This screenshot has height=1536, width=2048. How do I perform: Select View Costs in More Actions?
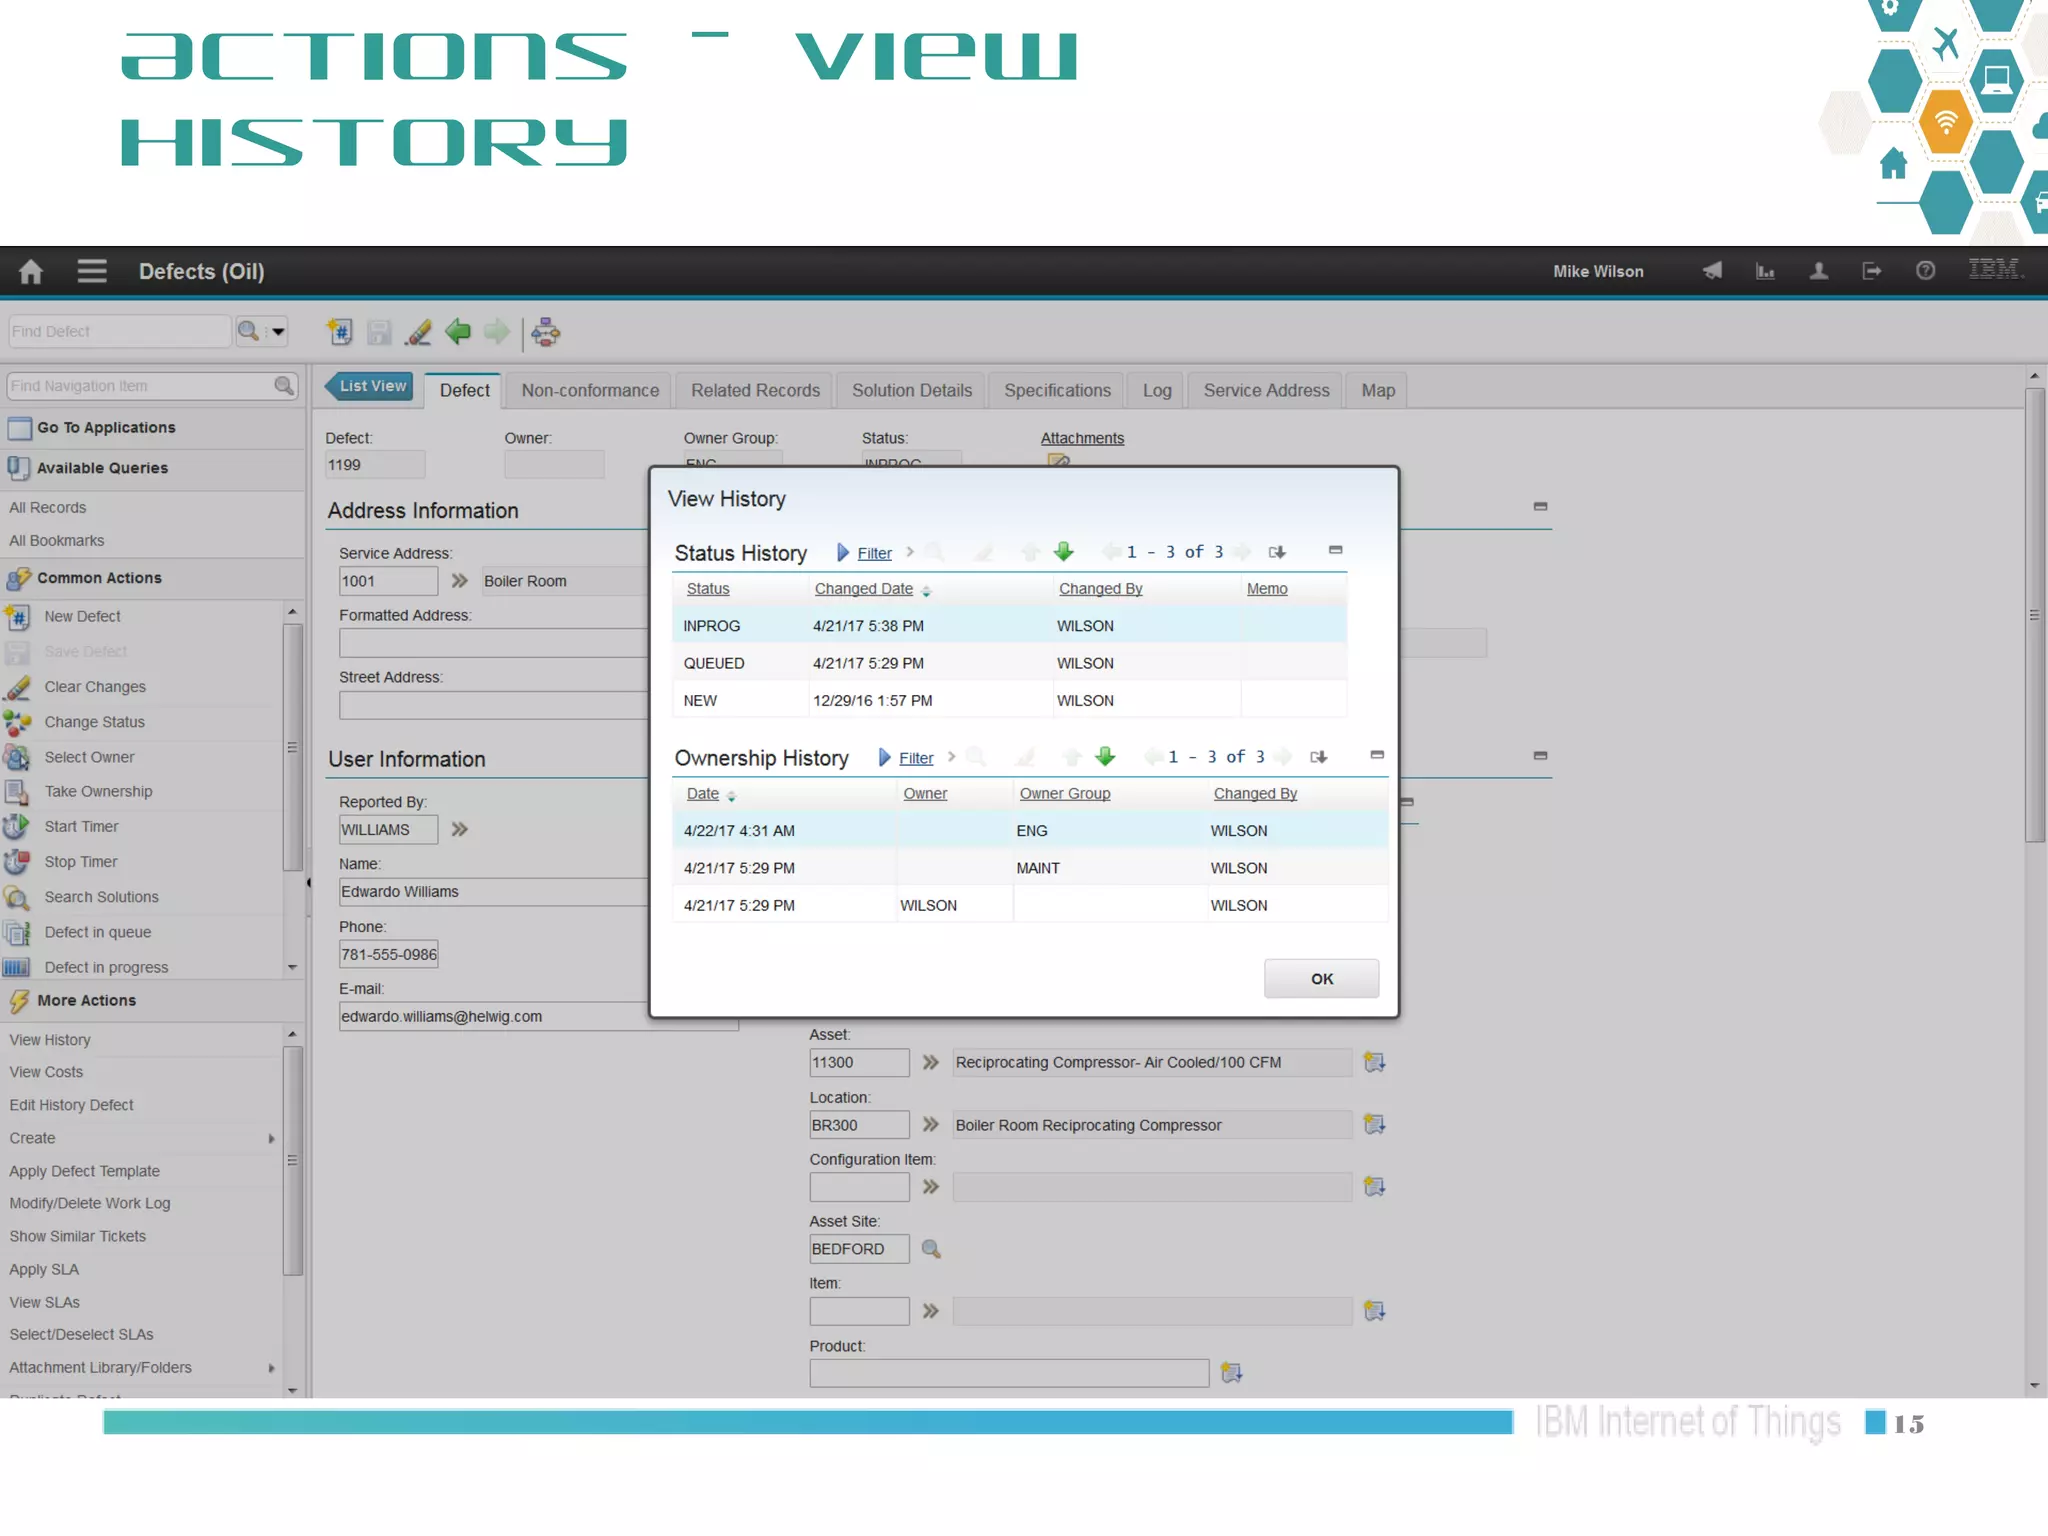click(46, 1072)
